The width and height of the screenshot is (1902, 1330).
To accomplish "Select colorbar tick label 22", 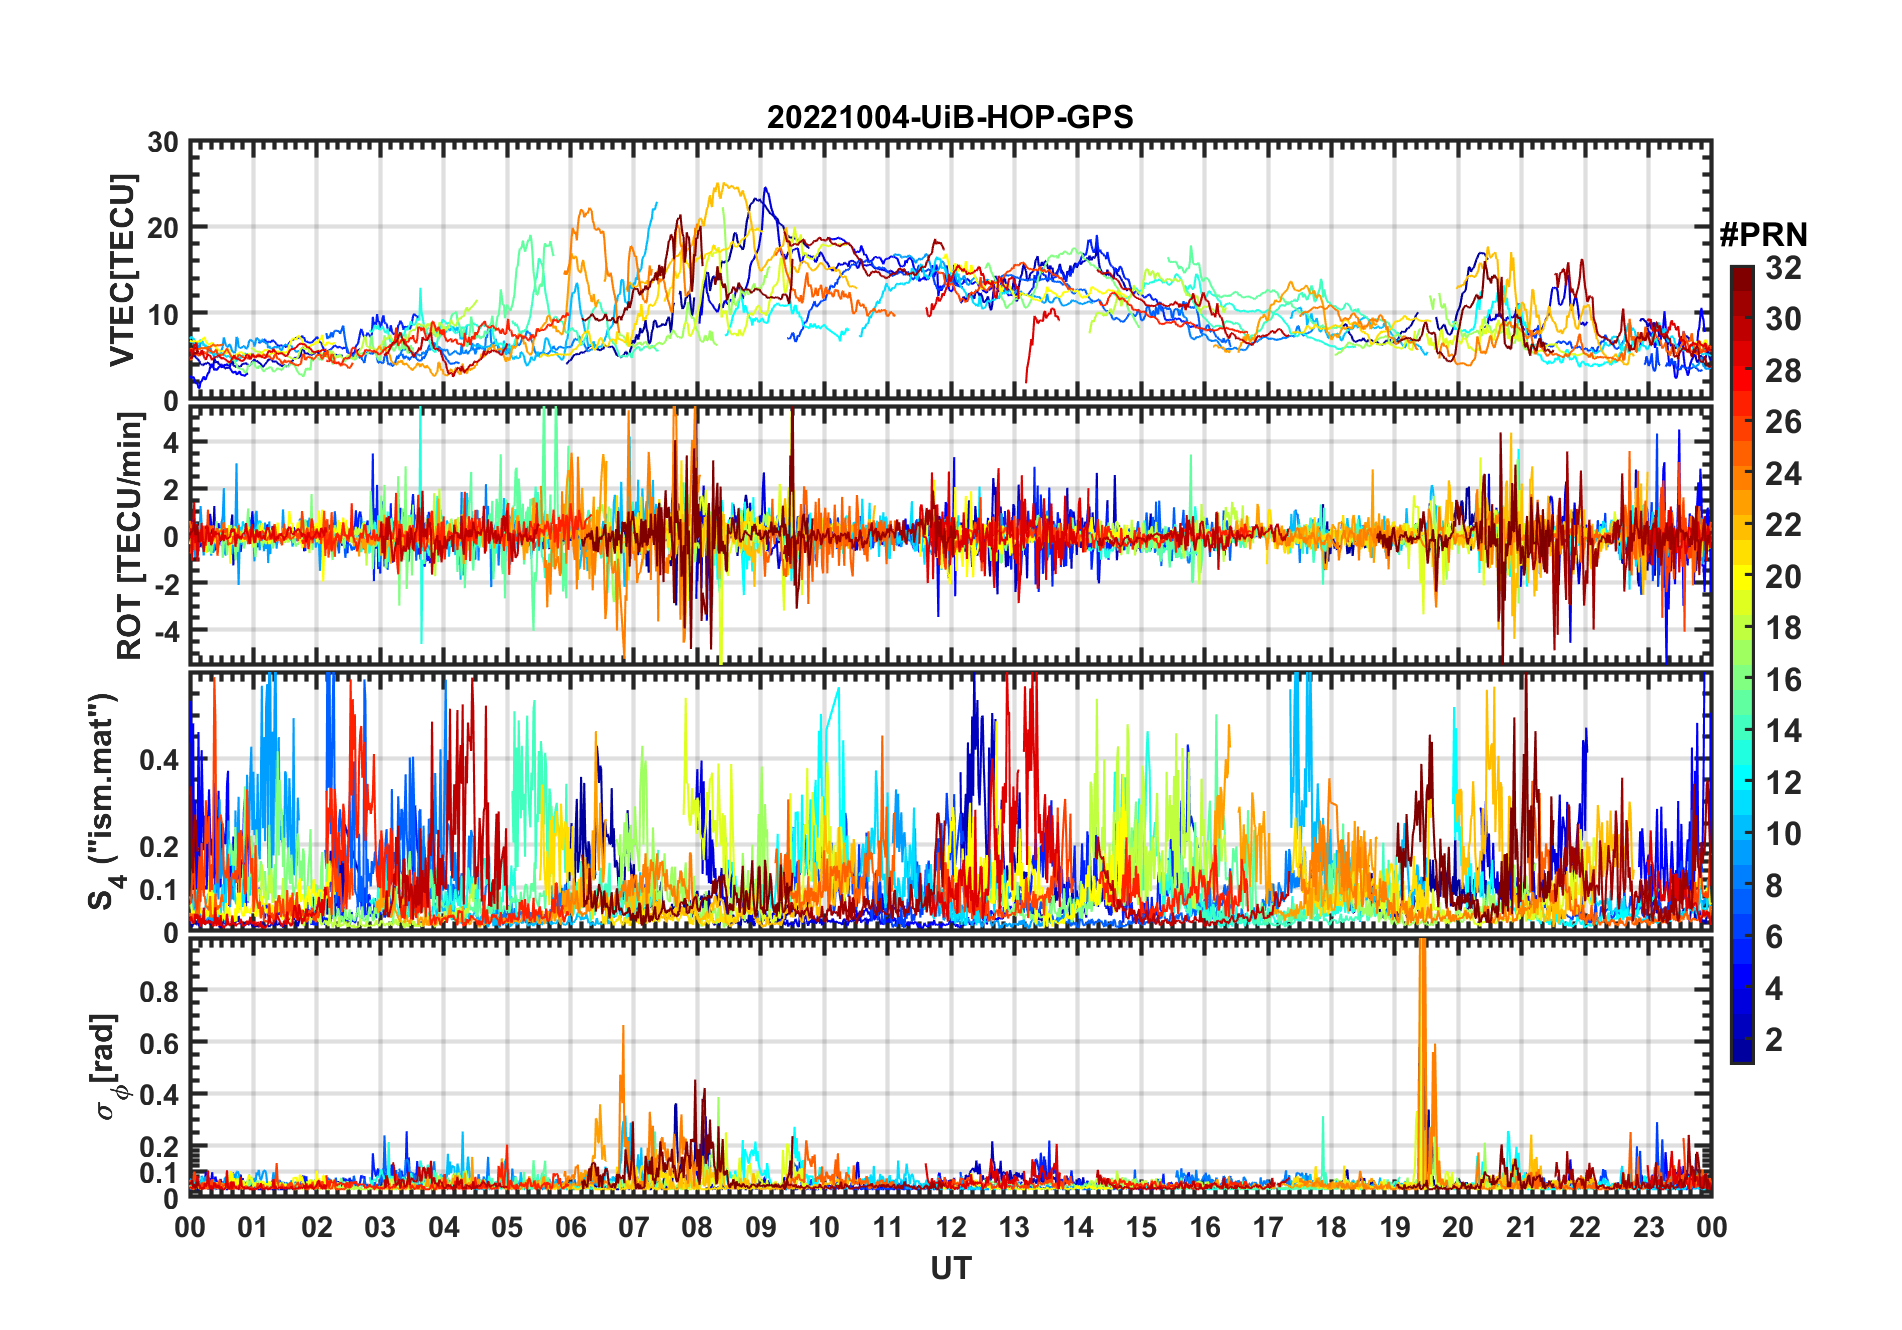I will (1783, 525).
